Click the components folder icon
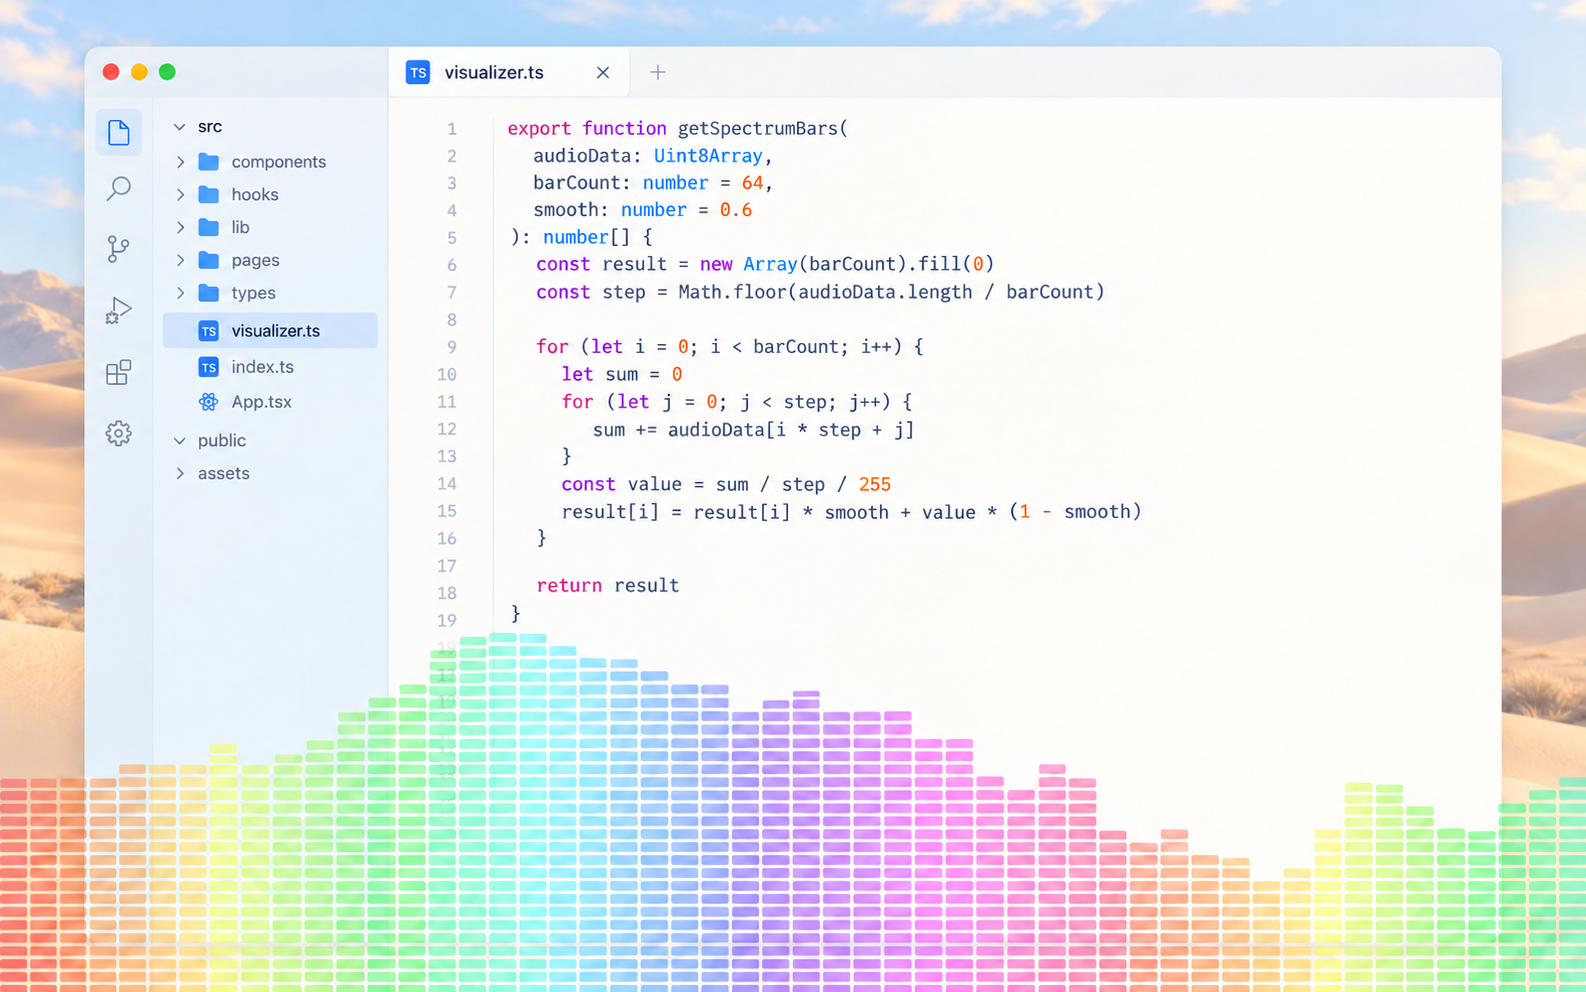Viewport: 1586px width, 992px height. [x=209, y=162]
